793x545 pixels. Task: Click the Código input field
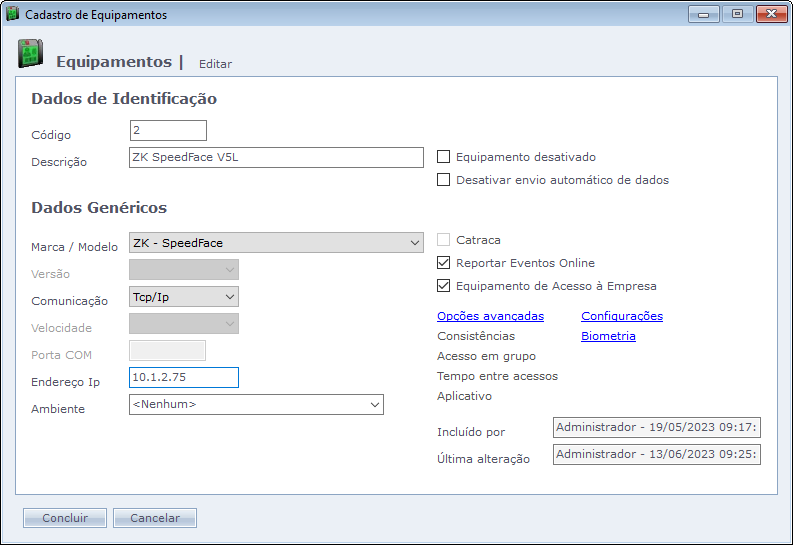(x=168, y=131)
